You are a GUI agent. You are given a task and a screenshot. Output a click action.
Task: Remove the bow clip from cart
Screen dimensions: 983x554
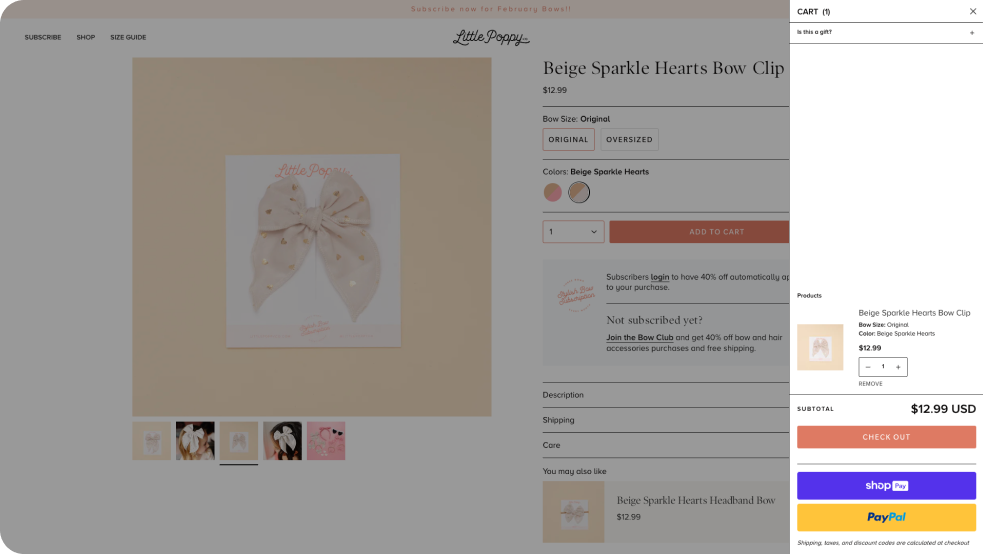tap(870, 384)
